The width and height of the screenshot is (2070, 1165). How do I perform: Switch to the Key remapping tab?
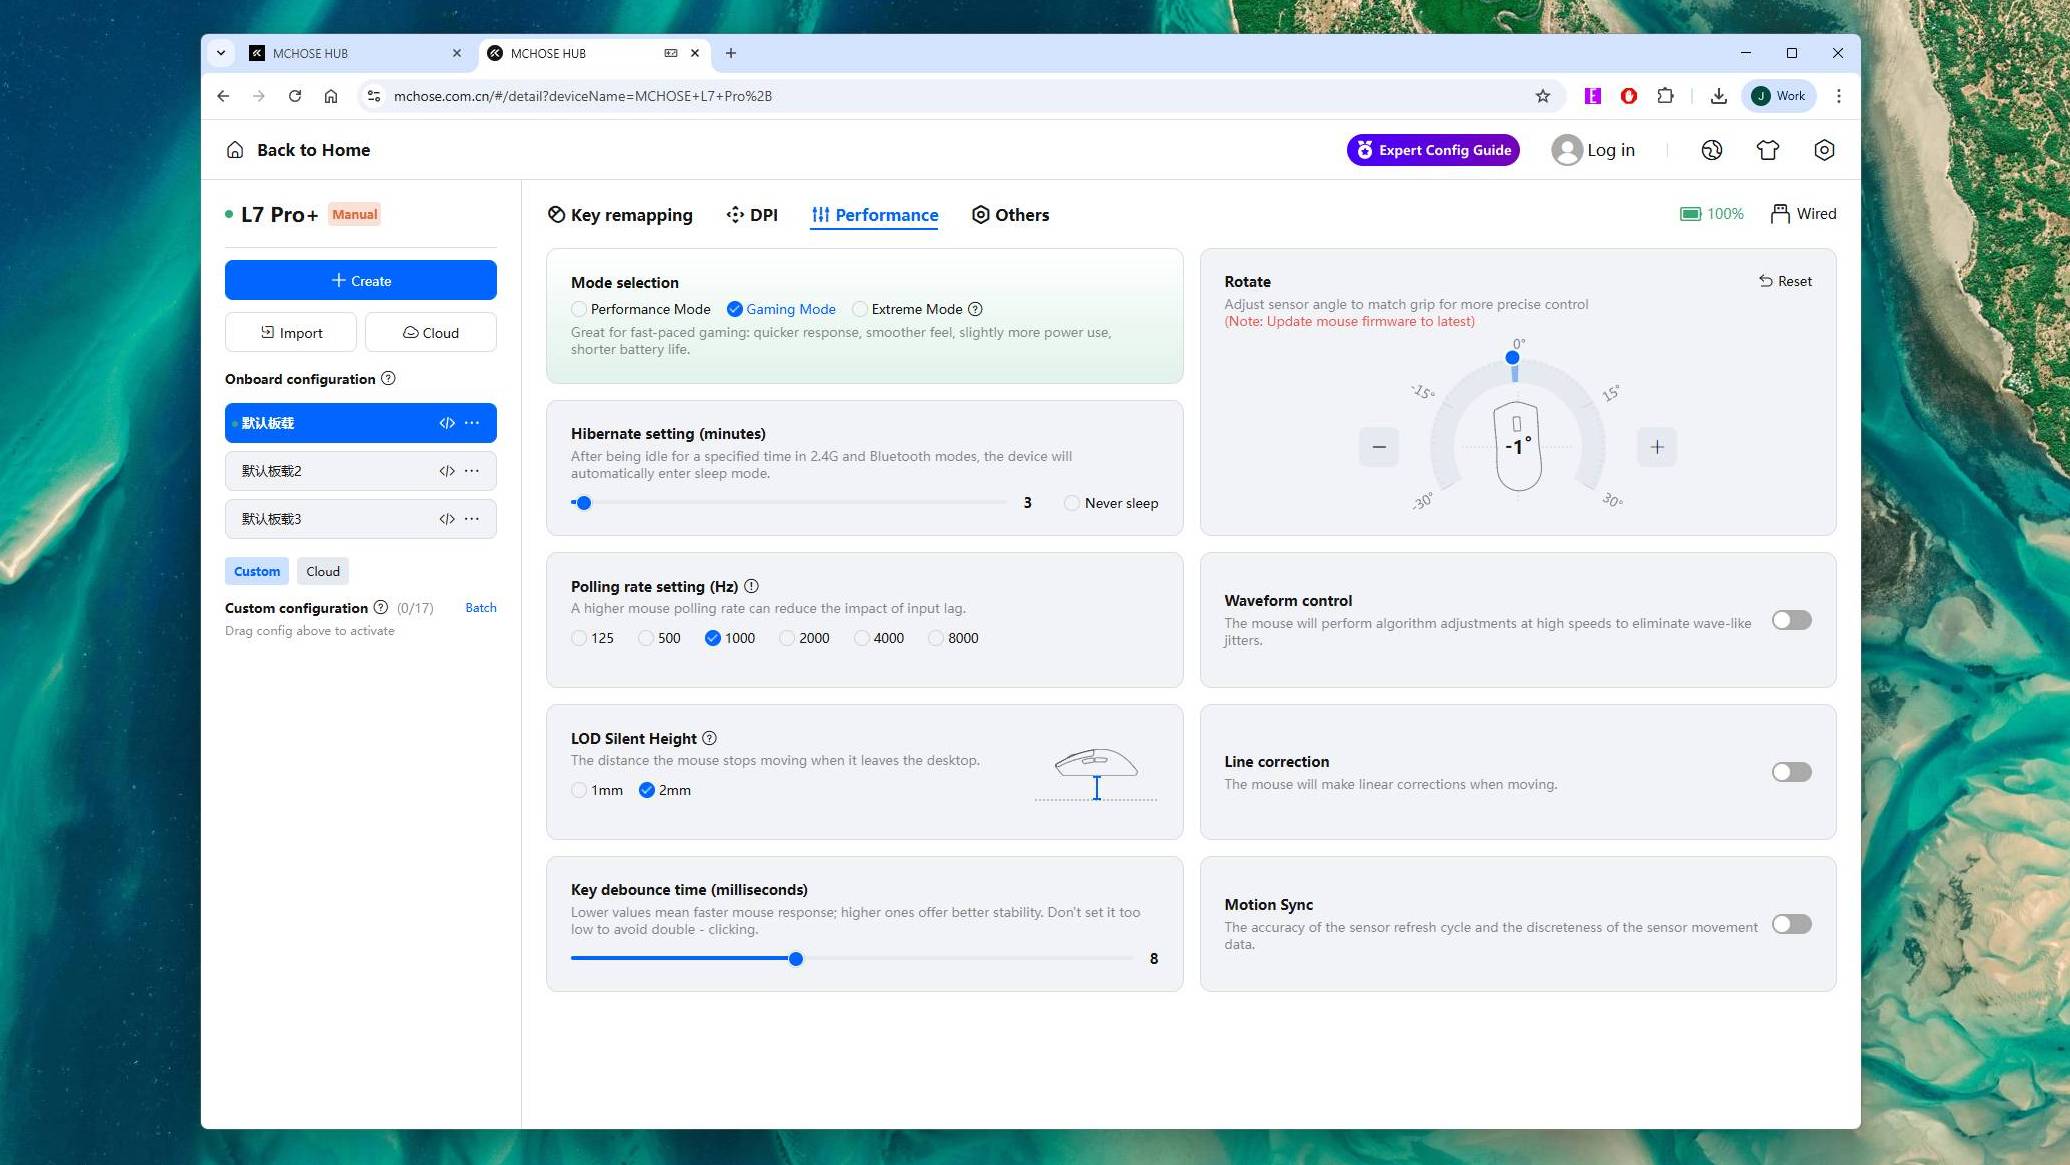[620, 214]
